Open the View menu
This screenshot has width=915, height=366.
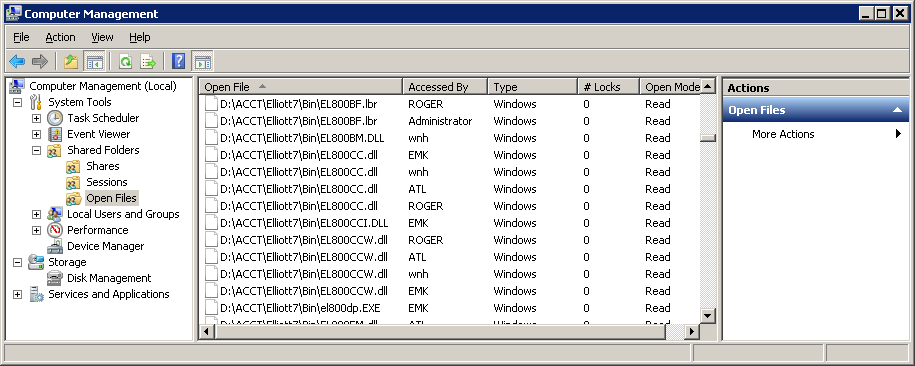point(102,37)
